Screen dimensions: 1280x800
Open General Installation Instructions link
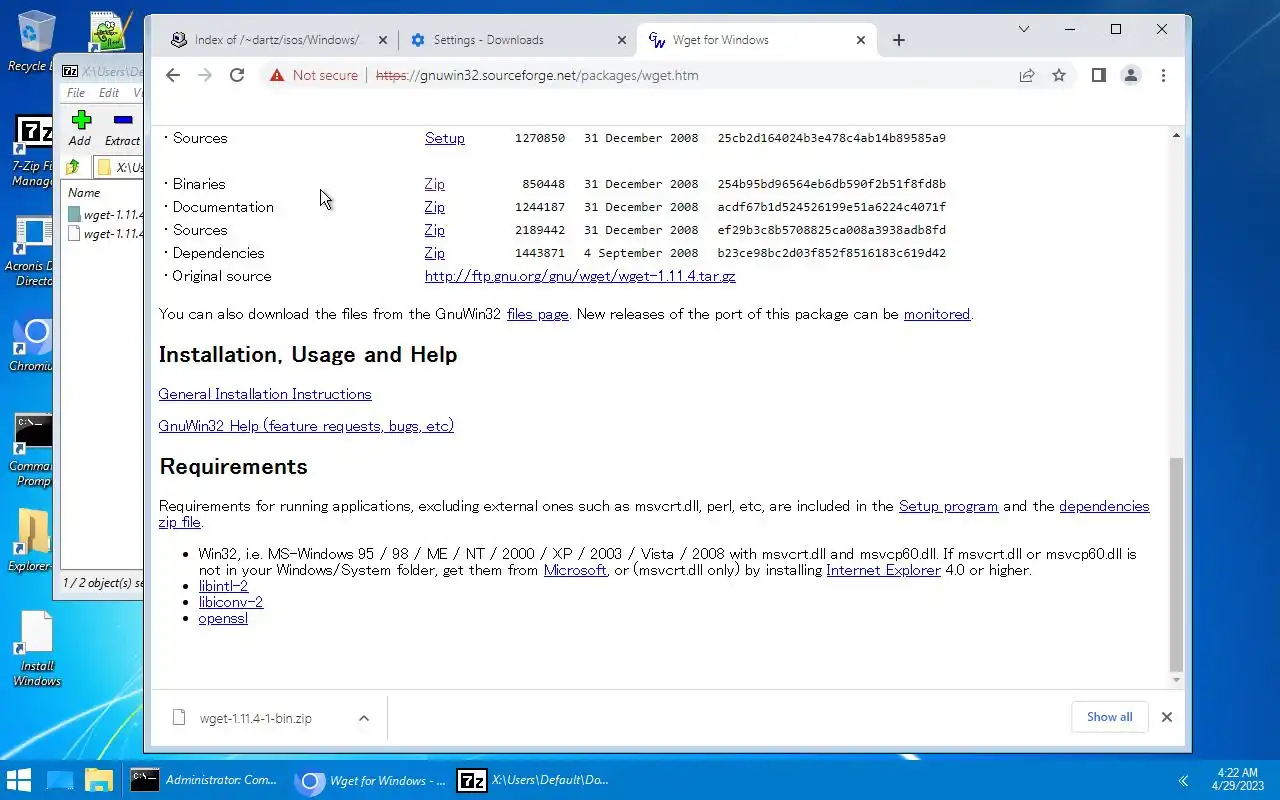tap(265, 394)
